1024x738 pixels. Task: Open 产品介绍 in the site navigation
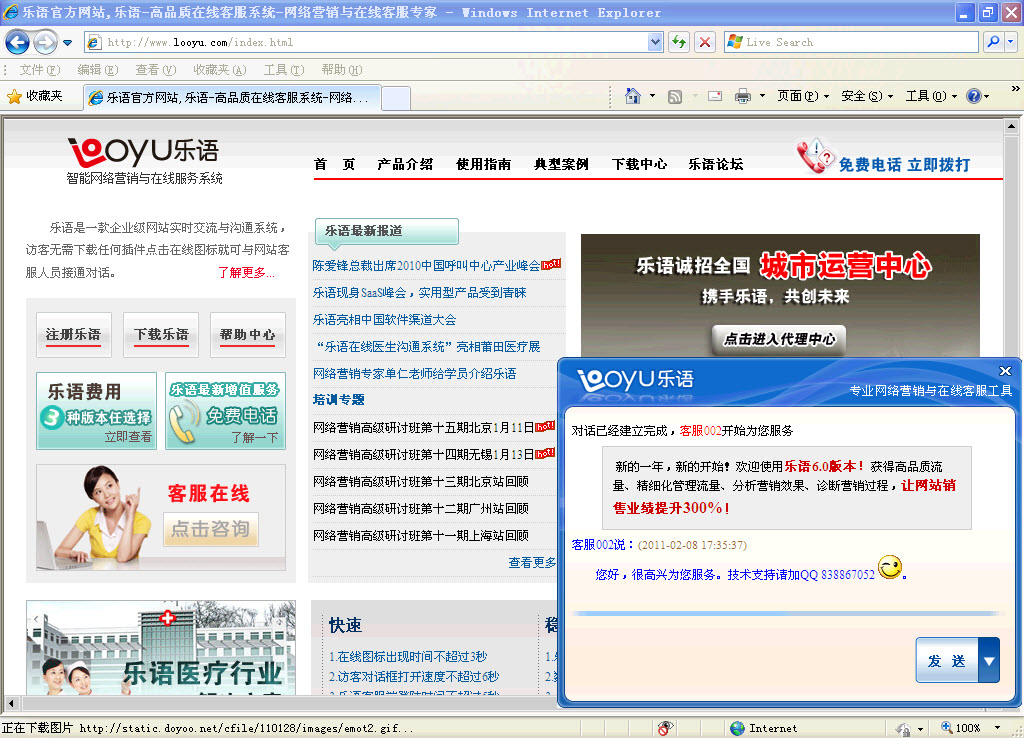point(405,164)
